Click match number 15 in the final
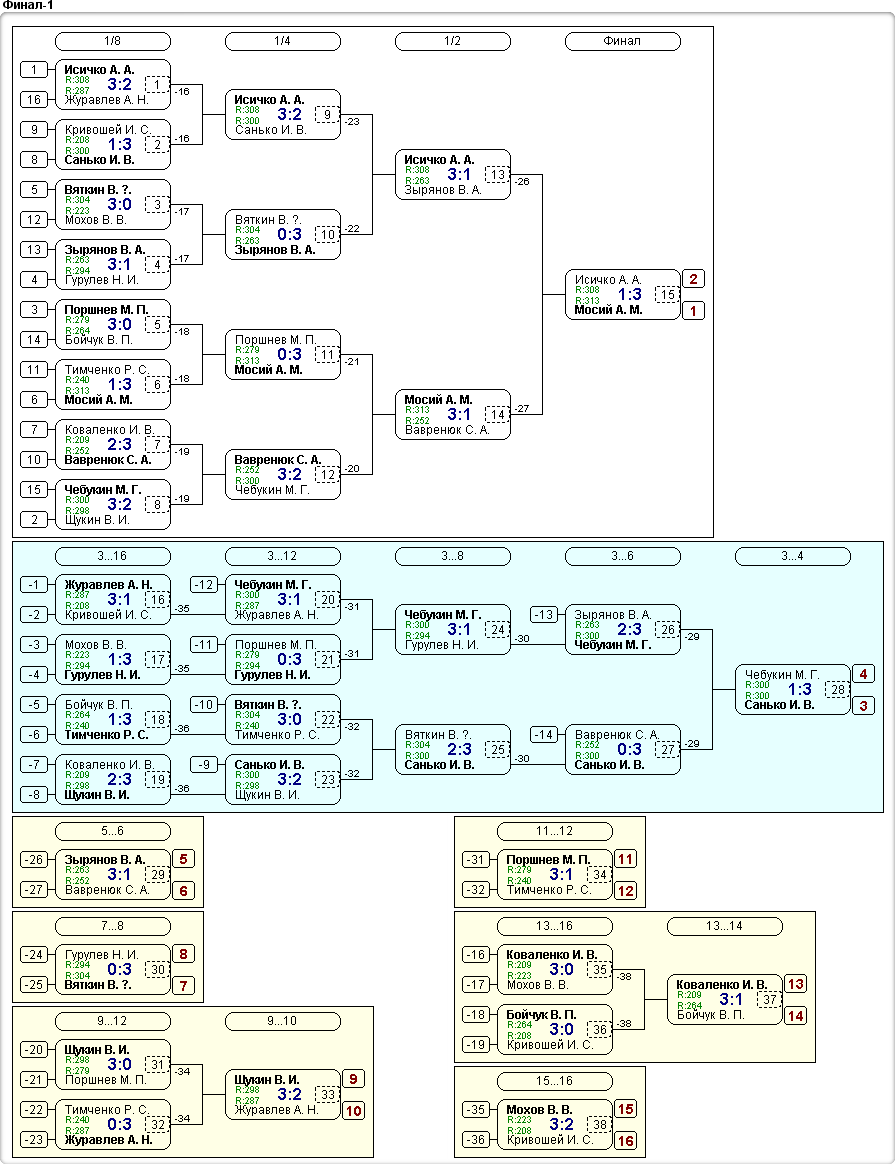The image size is (896, 1165). [x=667, y=295]
